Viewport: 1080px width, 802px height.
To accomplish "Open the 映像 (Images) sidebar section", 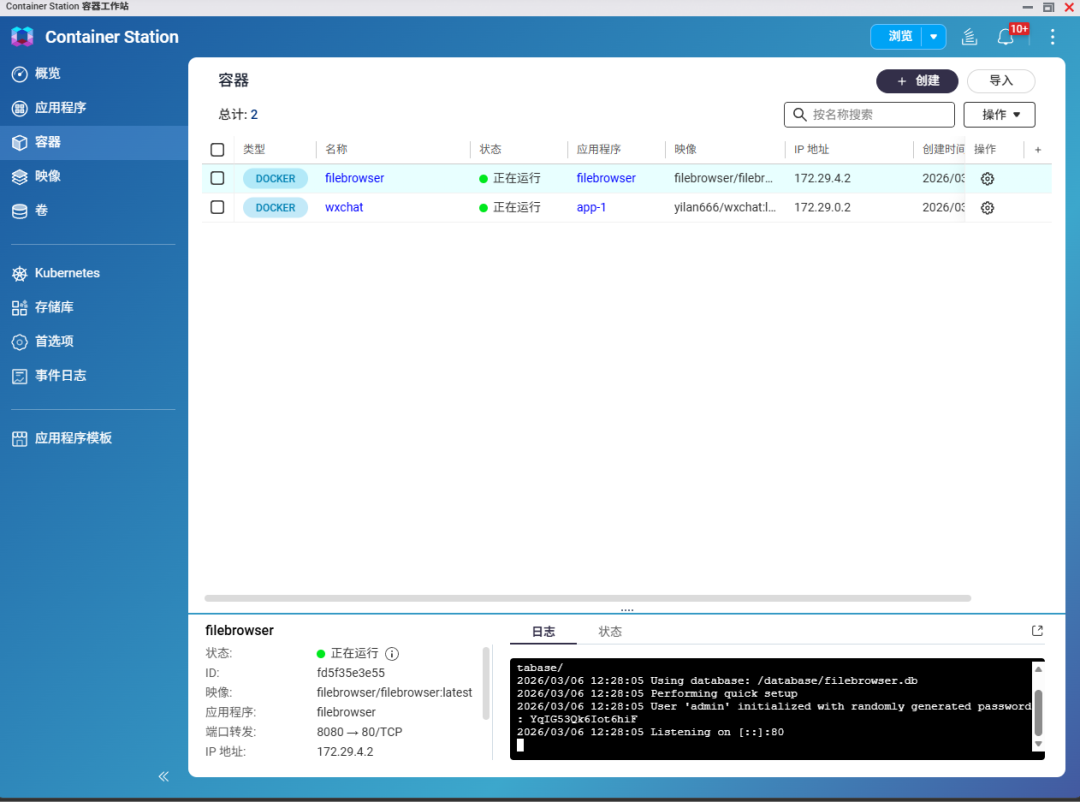I will [56, 176].
